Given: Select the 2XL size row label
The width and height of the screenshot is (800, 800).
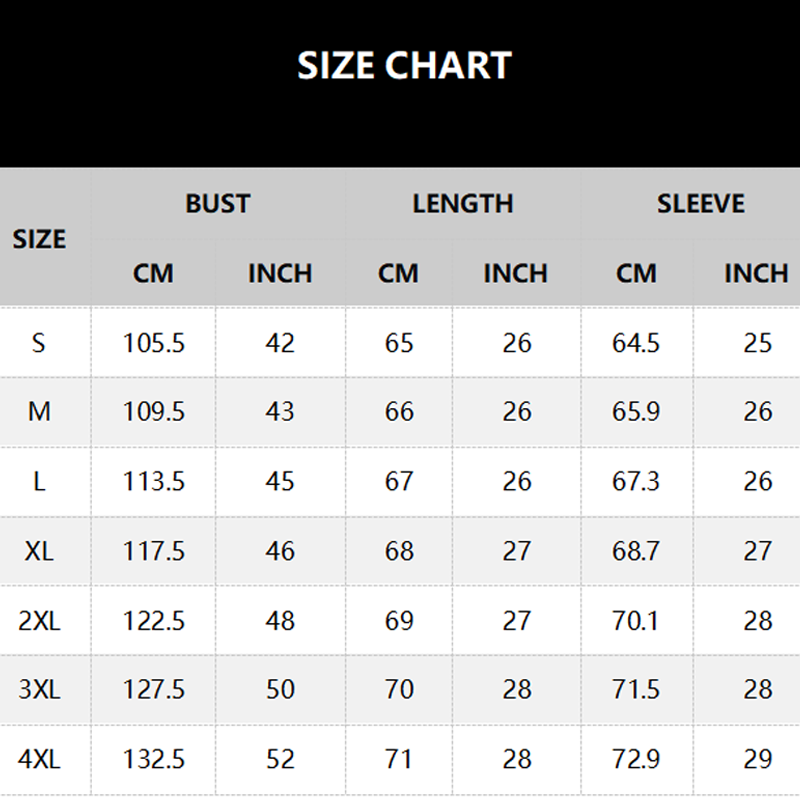Looking at the screenshot, I should click(x=39, y=620).
